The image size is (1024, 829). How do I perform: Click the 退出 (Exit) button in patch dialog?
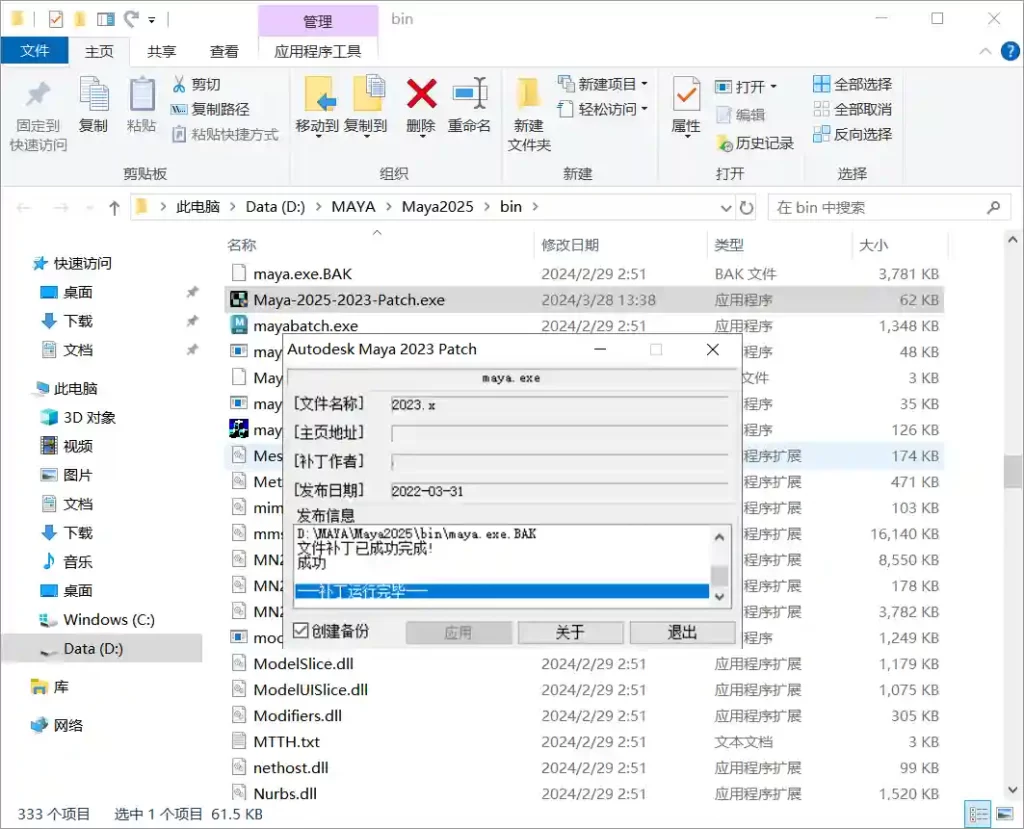682,632
